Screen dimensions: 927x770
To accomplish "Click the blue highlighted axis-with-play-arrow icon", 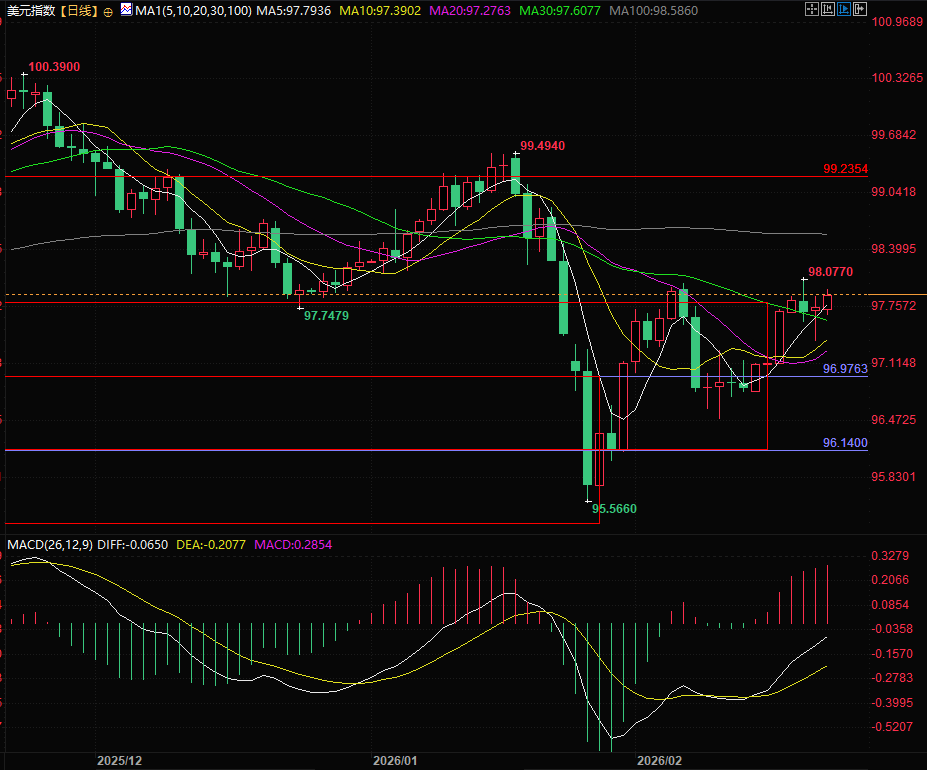I will [844, 9].
